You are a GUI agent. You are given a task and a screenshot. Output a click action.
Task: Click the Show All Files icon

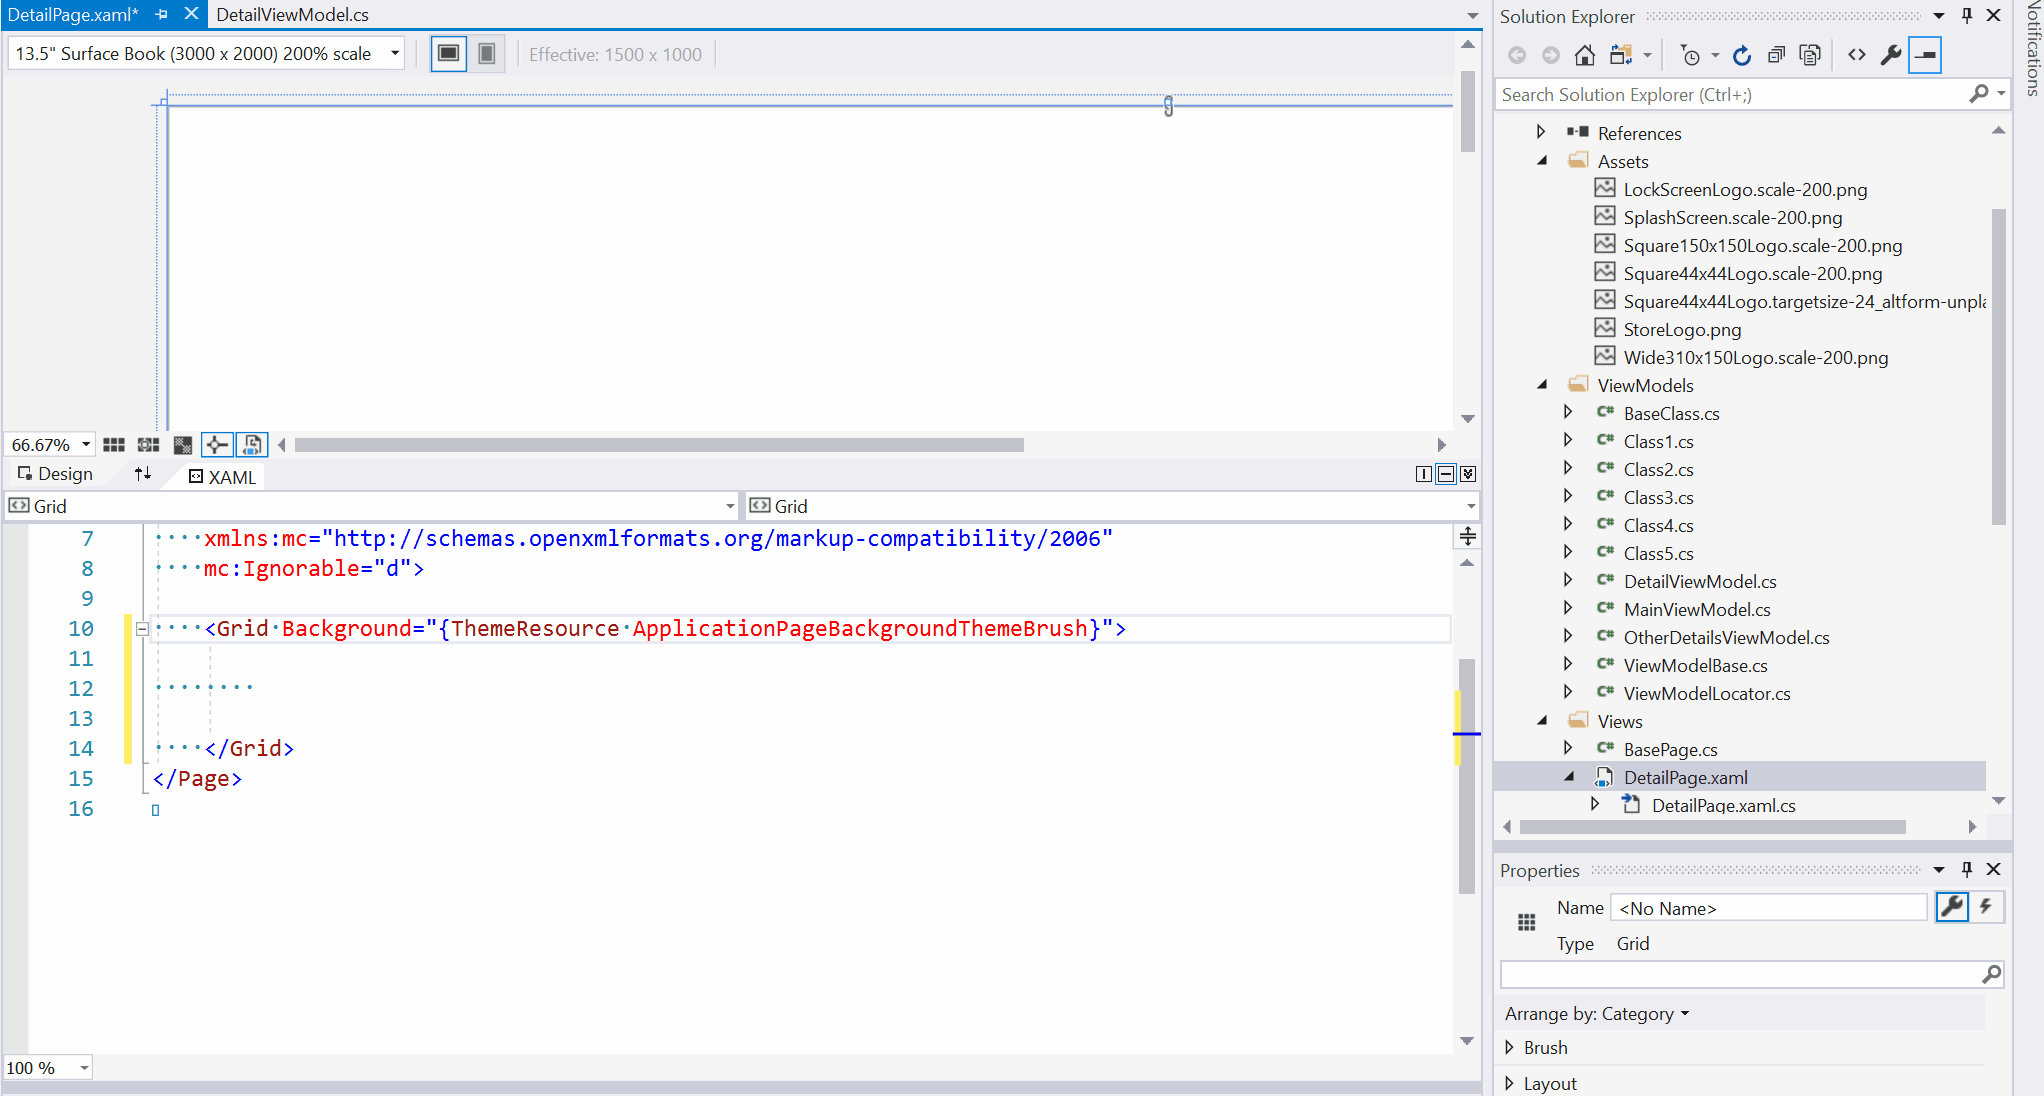pos(1809,55)
